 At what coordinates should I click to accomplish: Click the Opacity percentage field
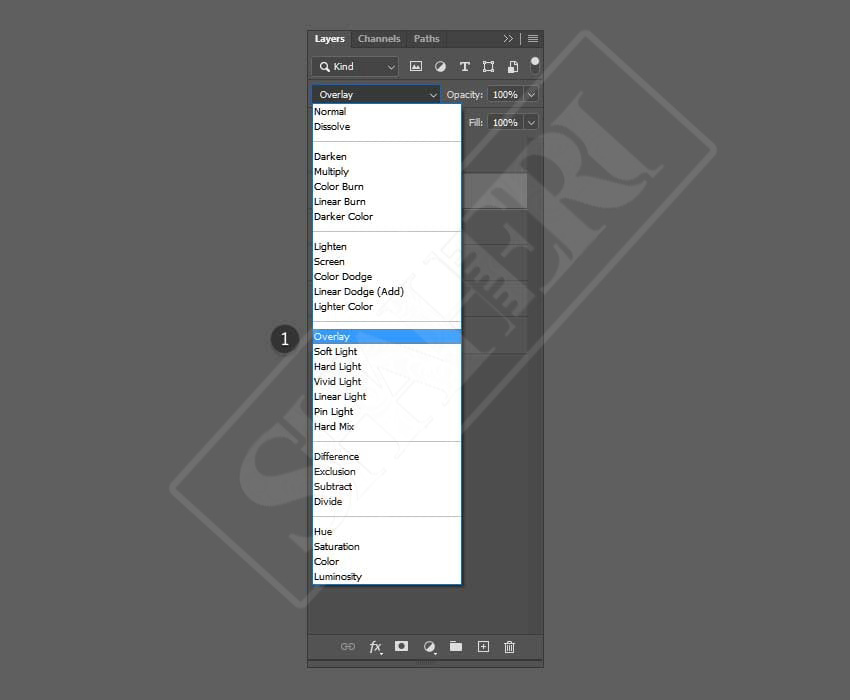click(504, 95)
